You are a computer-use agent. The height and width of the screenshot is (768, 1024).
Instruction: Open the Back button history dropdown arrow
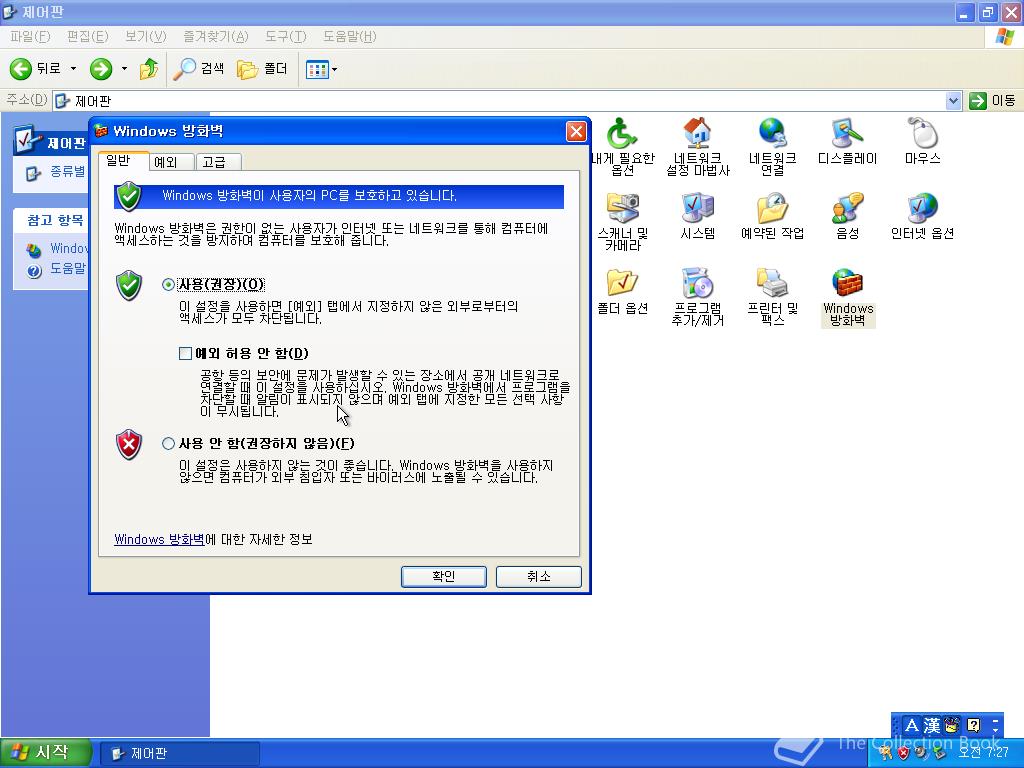[73, 69]
